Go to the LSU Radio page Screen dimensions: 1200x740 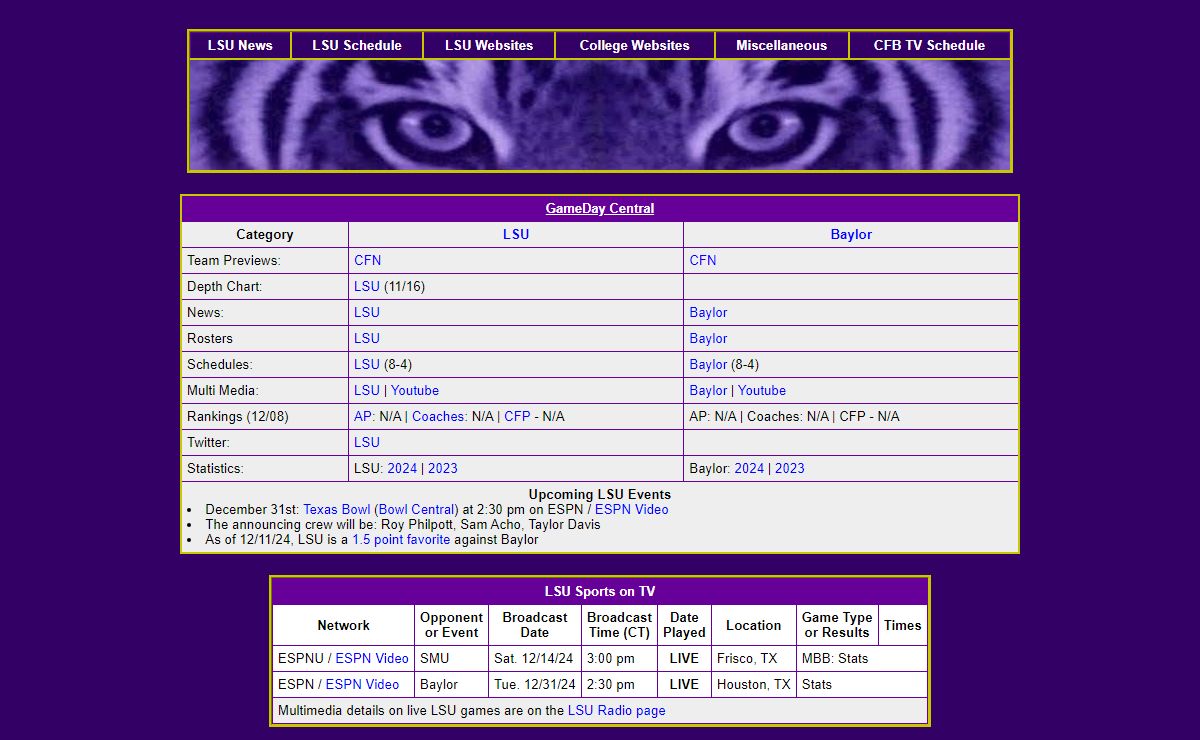point(616,711)
